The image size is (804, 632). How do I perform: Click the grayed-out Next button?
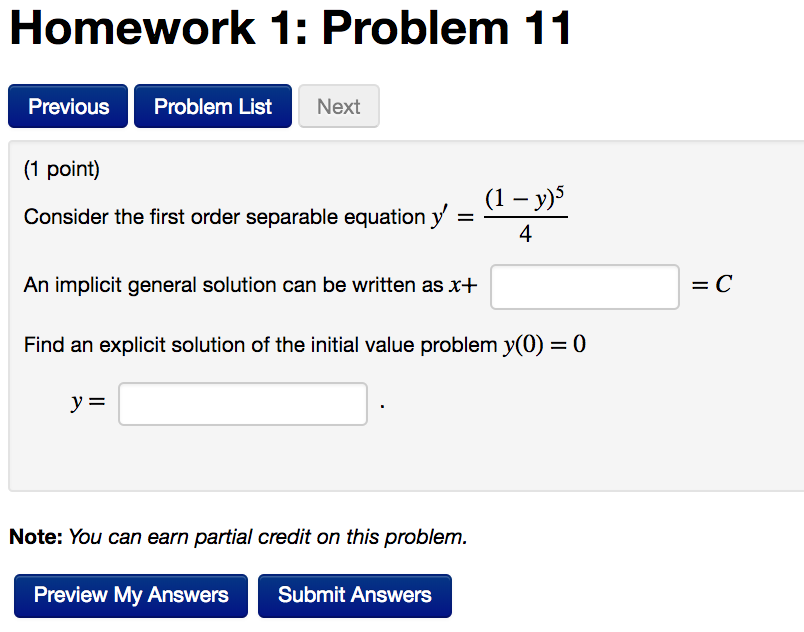(x=338, y=106)
